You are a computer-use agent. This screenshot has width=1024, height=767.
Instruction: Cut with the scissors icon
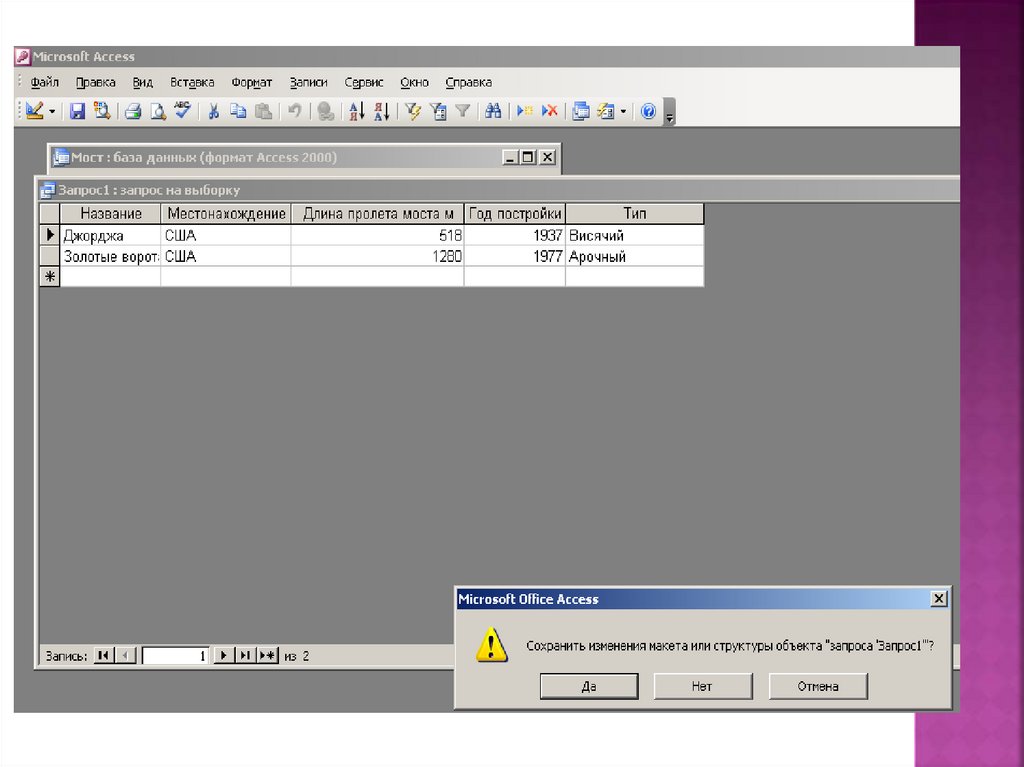click(213, 111)
